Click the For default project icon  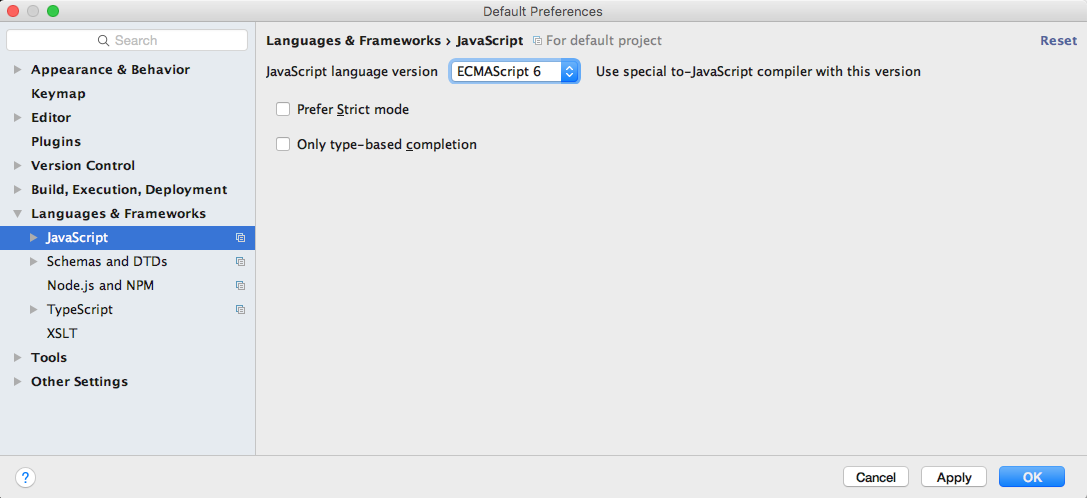538,41
